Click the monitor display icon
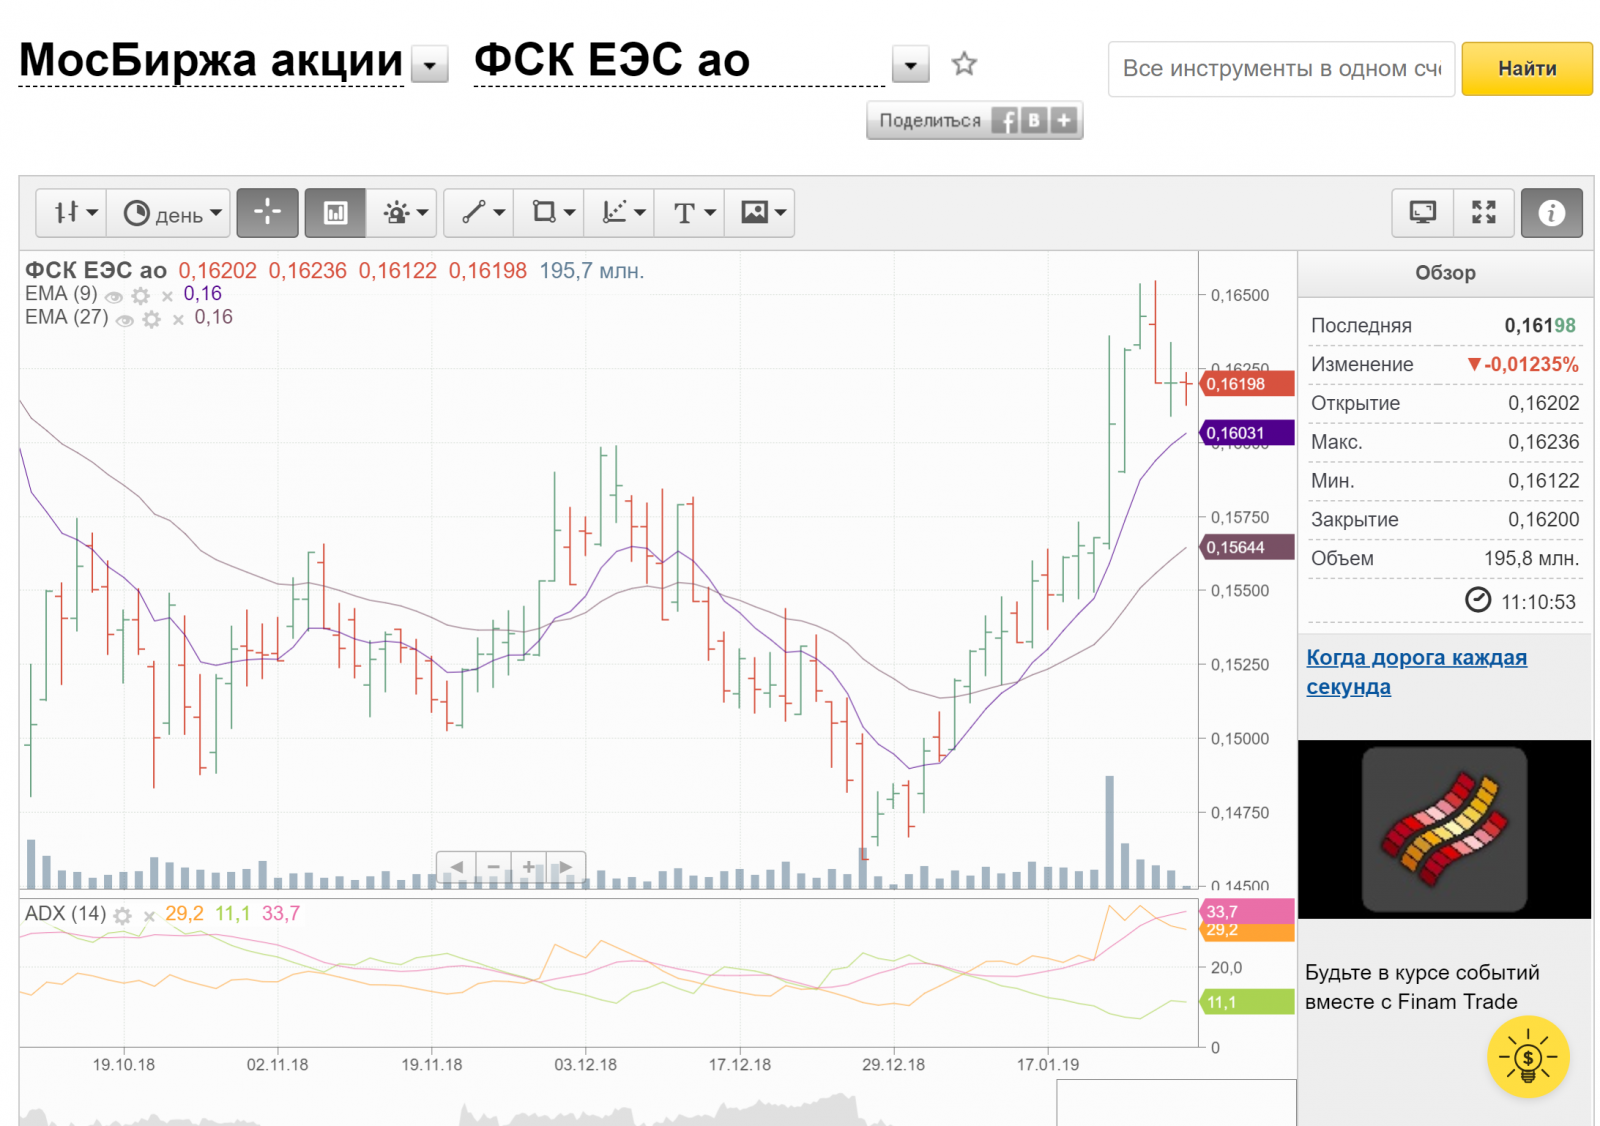 pos(1422,212)
